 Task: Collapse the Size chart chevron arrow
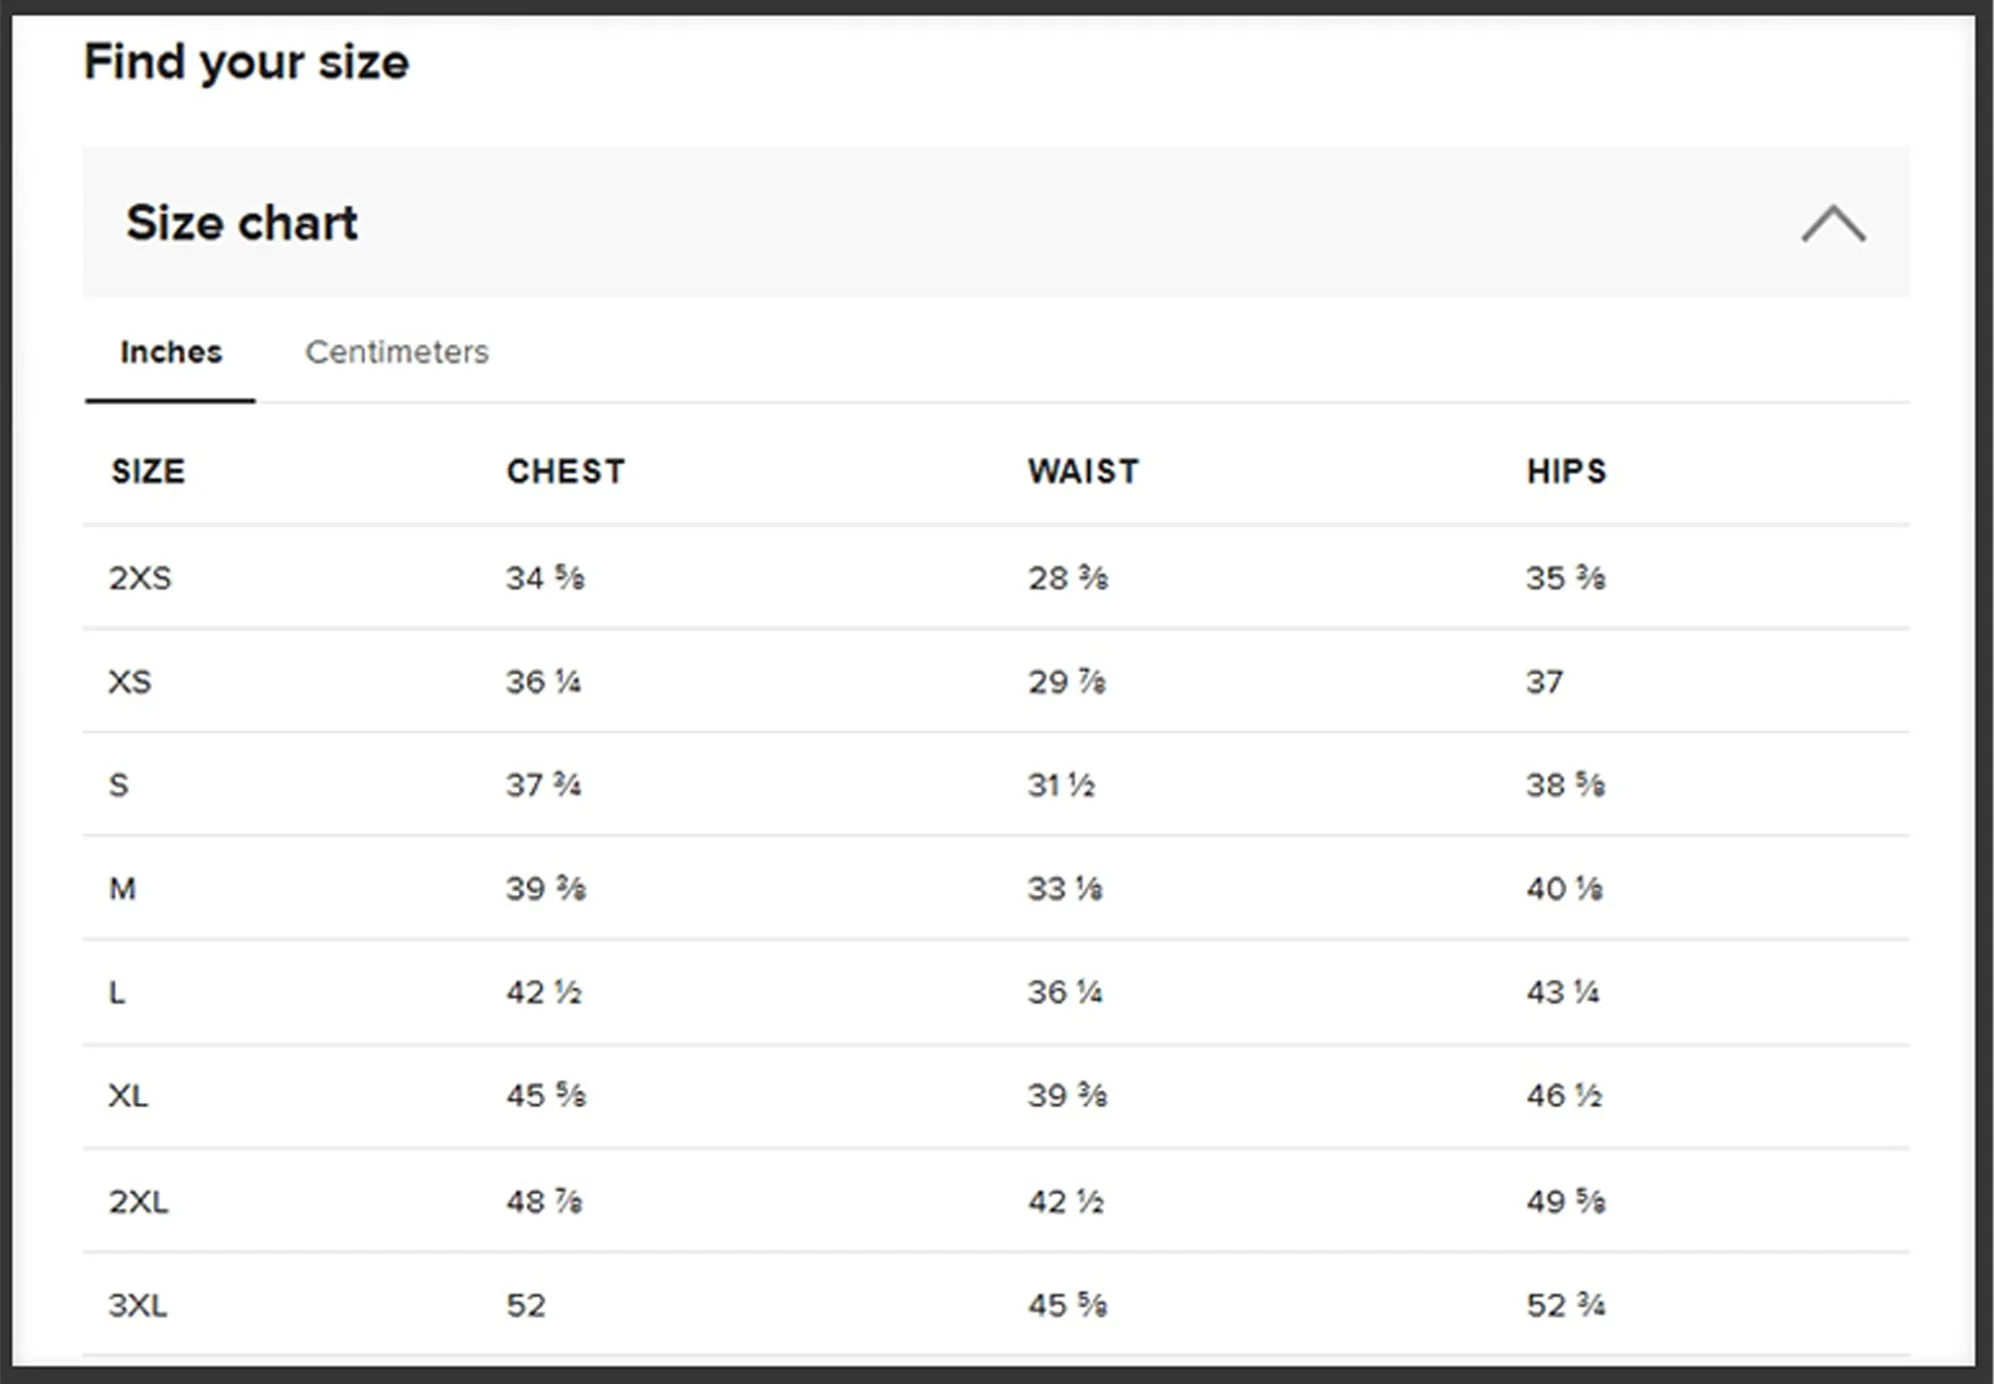tap(1833, 223)
